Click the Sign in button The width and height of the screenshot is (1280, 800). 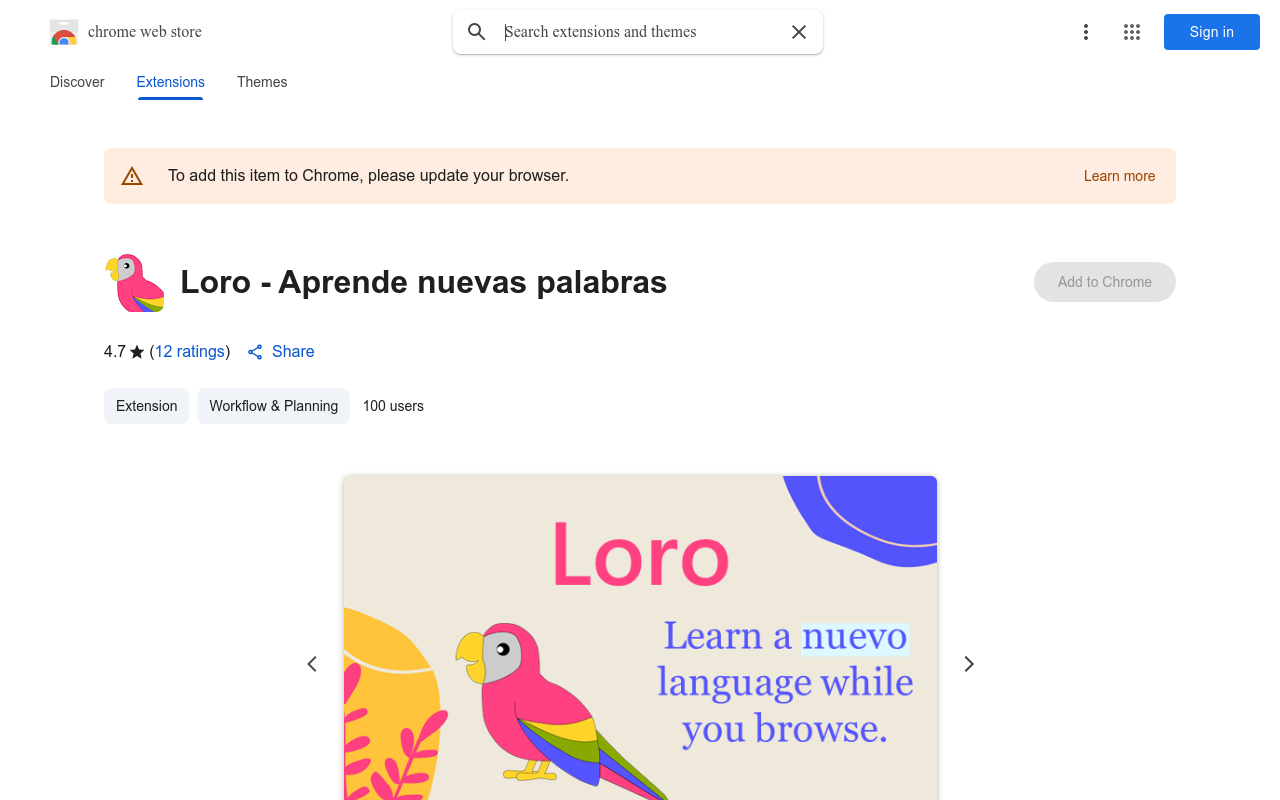[1212, 32]
